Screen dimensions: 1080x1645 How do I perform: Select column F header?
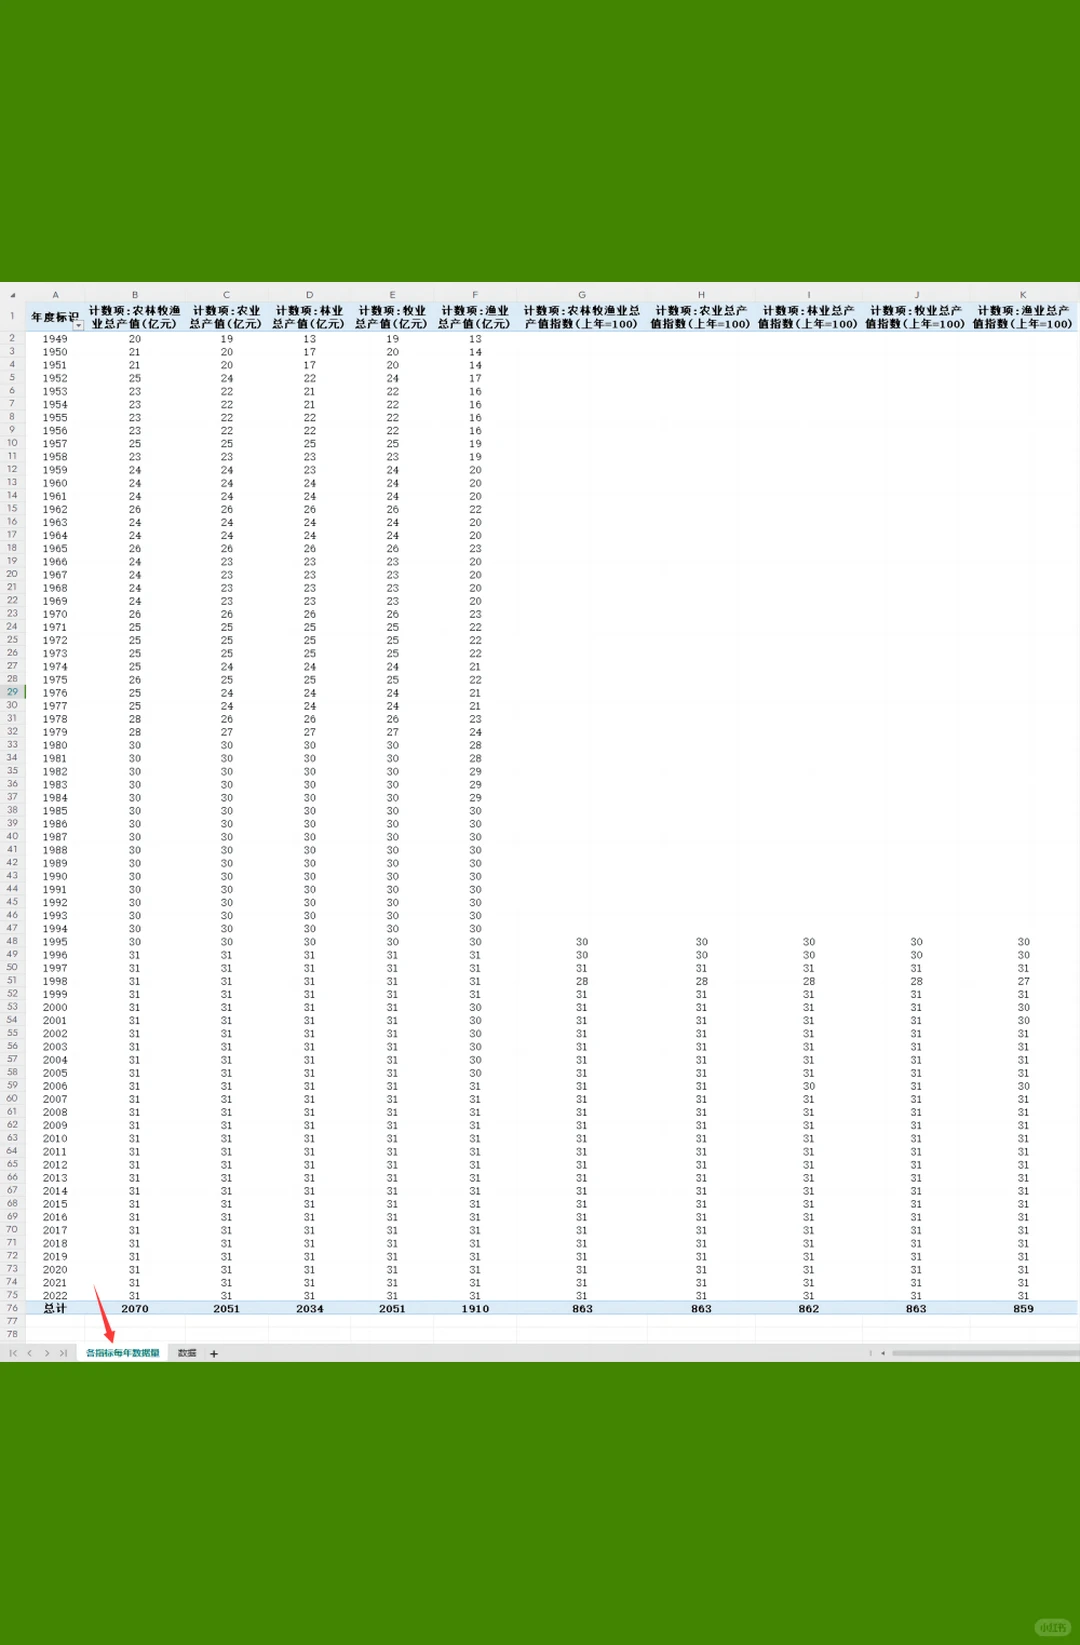475,295
